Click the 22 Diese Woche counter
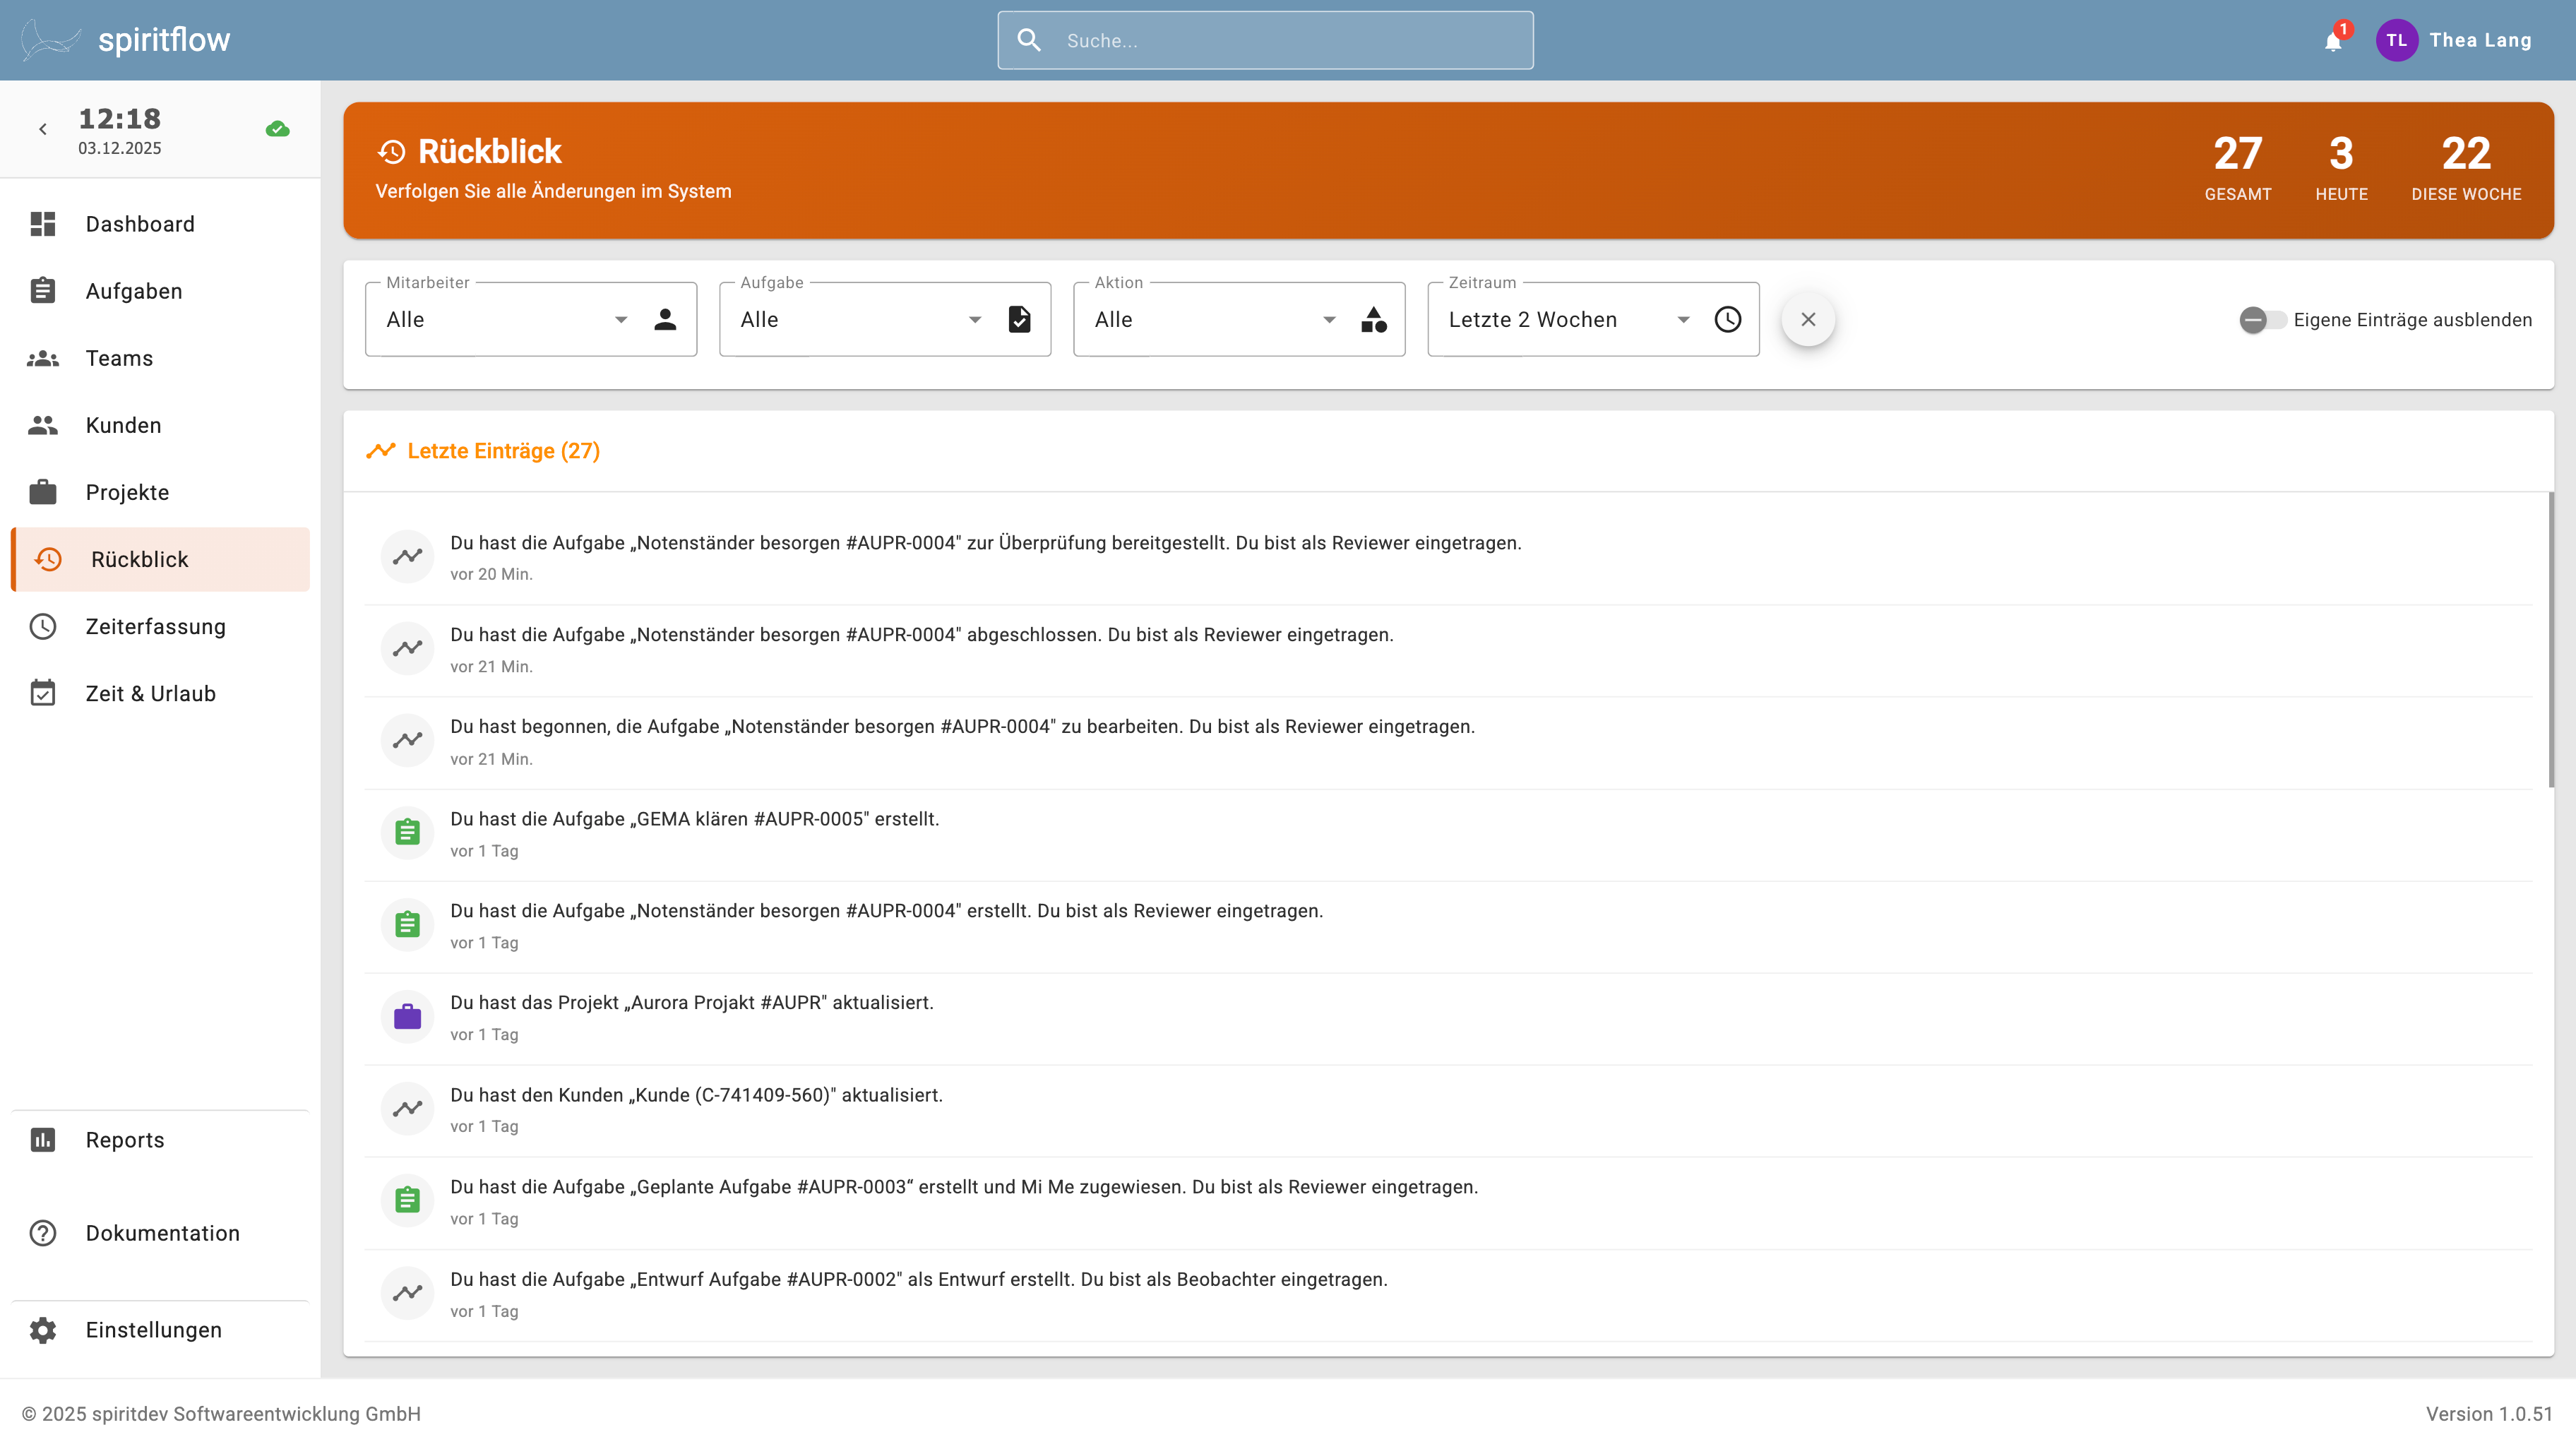2576x1449 pixels. (2466, 167)
